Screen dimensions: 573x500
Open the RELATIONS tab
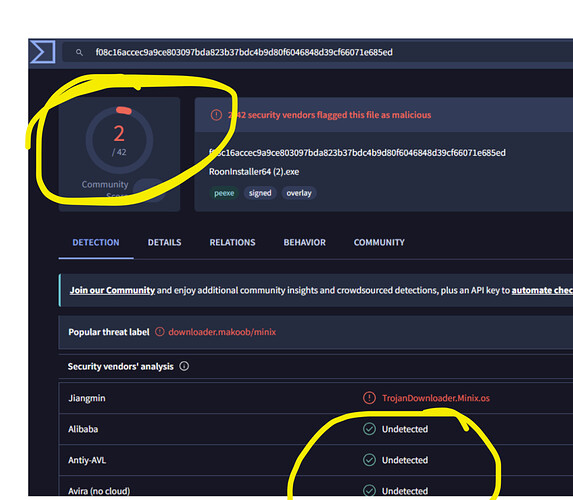click(232, 242)
